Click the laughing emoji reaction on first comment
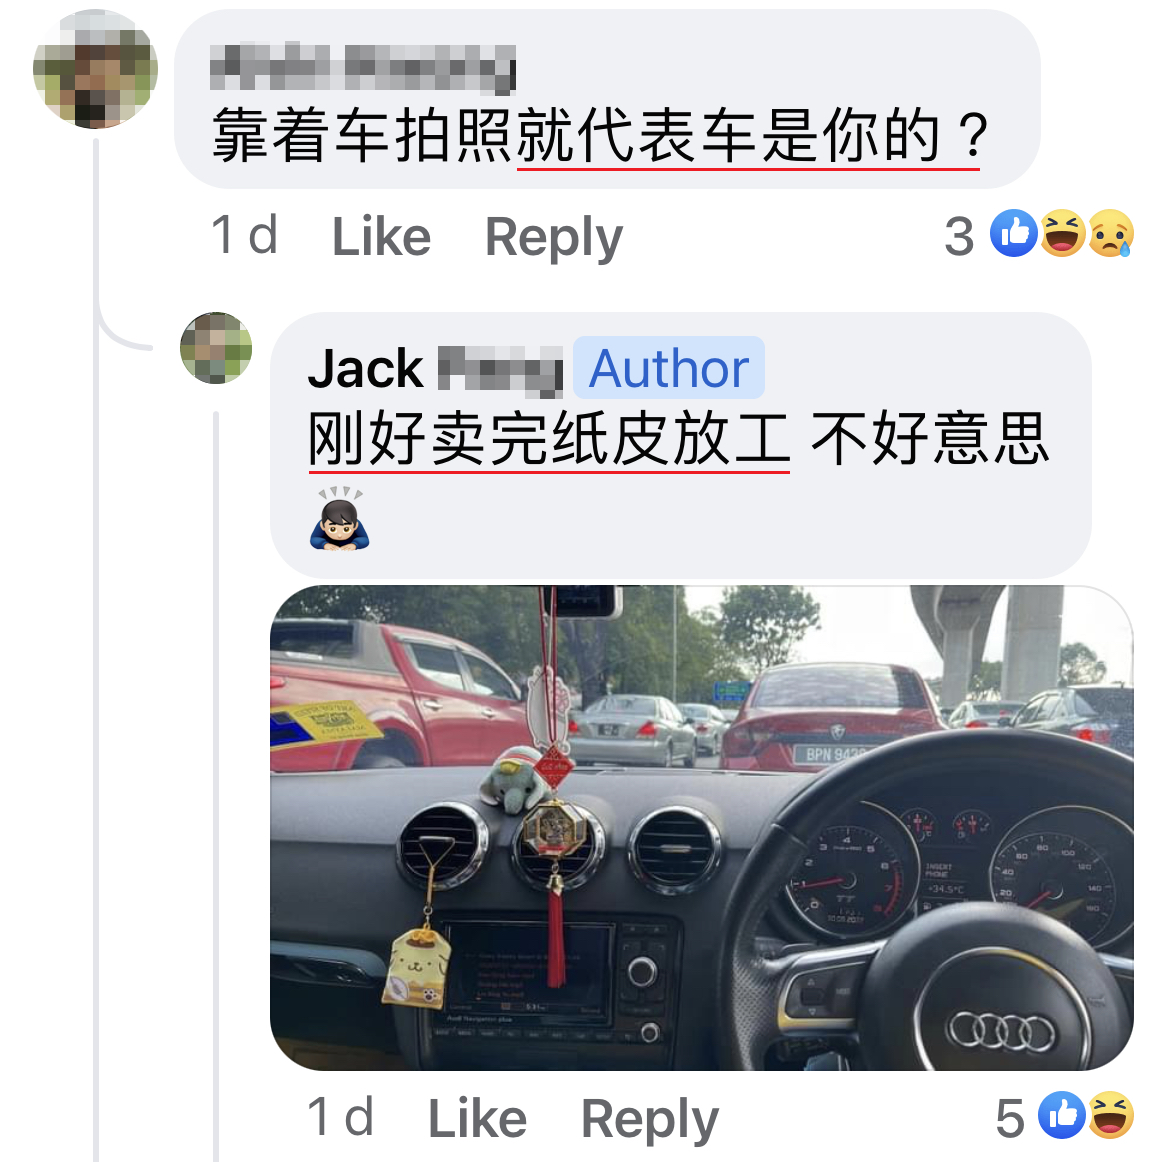 coord(1063,234)
